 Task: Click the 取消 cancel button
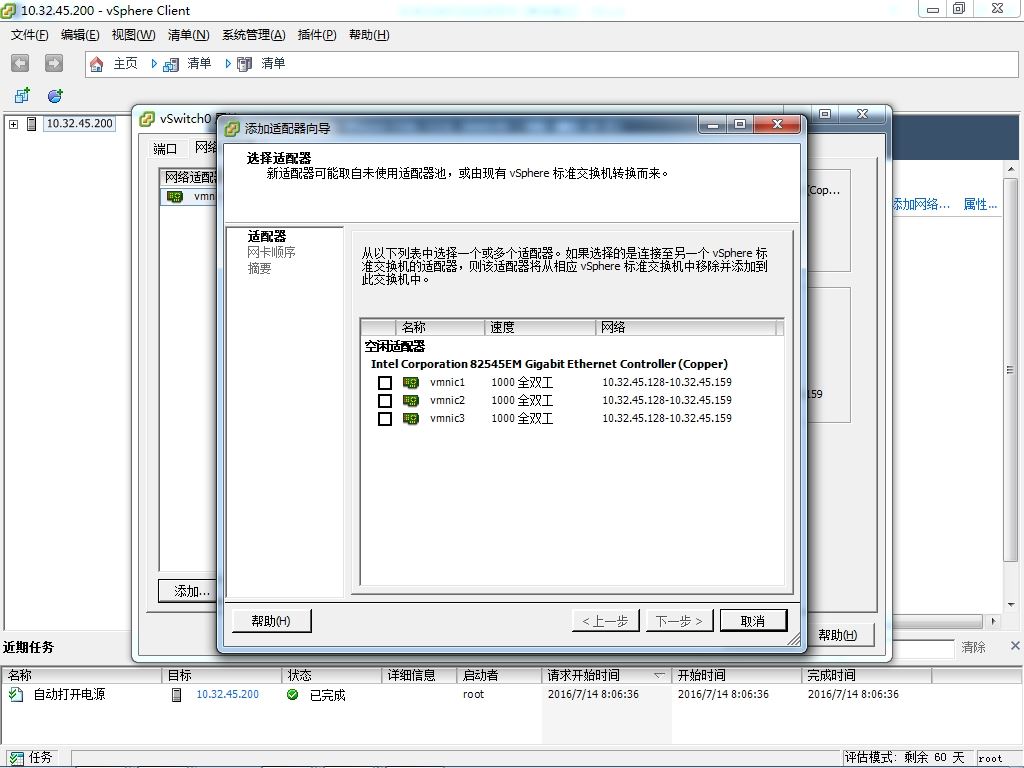coord(753,621)
